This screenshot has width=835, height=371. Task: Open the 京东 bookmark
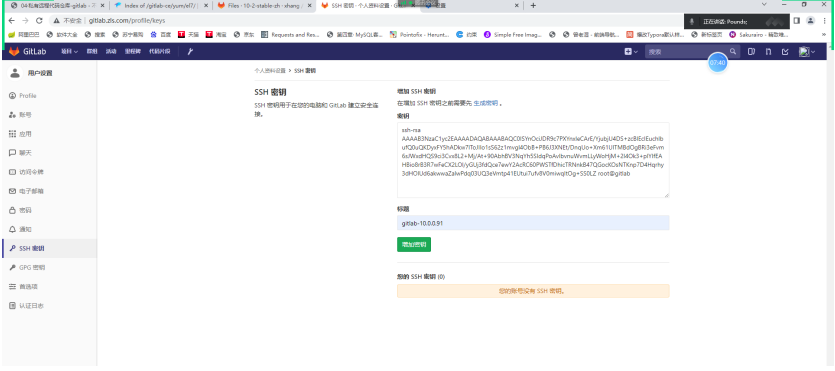tap(244, 35)
